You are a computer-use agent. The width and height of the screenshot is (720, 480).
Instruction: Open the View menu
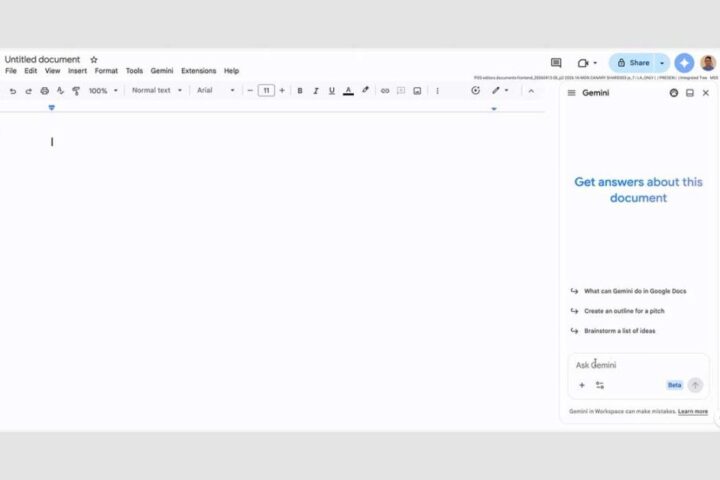(x=52, y=71)
